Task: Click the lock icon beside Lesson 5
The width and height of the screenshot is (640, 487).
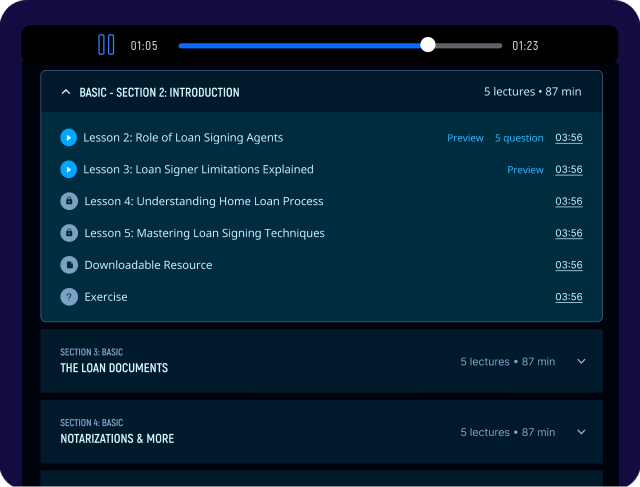Action: [x=69, y=234]
